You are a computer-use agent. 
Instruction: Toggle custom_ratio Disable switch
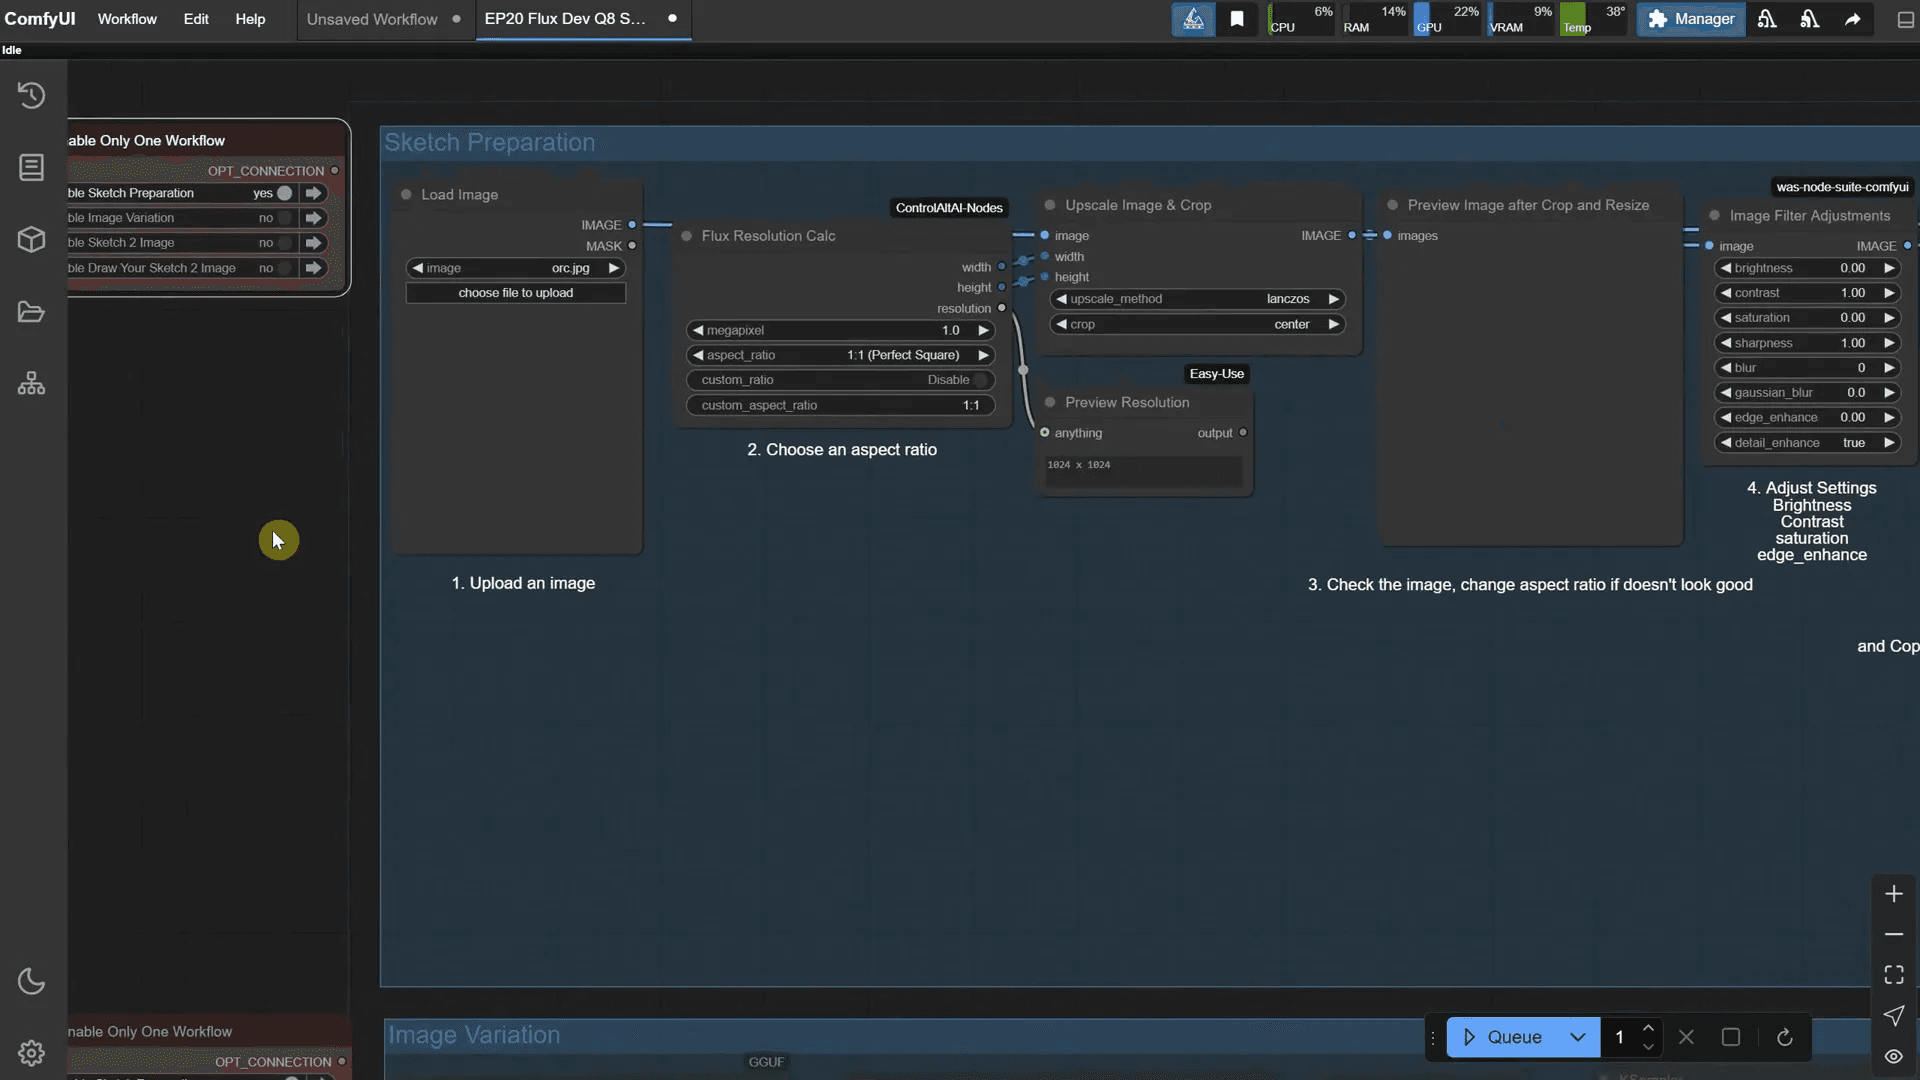coord(980,380)
